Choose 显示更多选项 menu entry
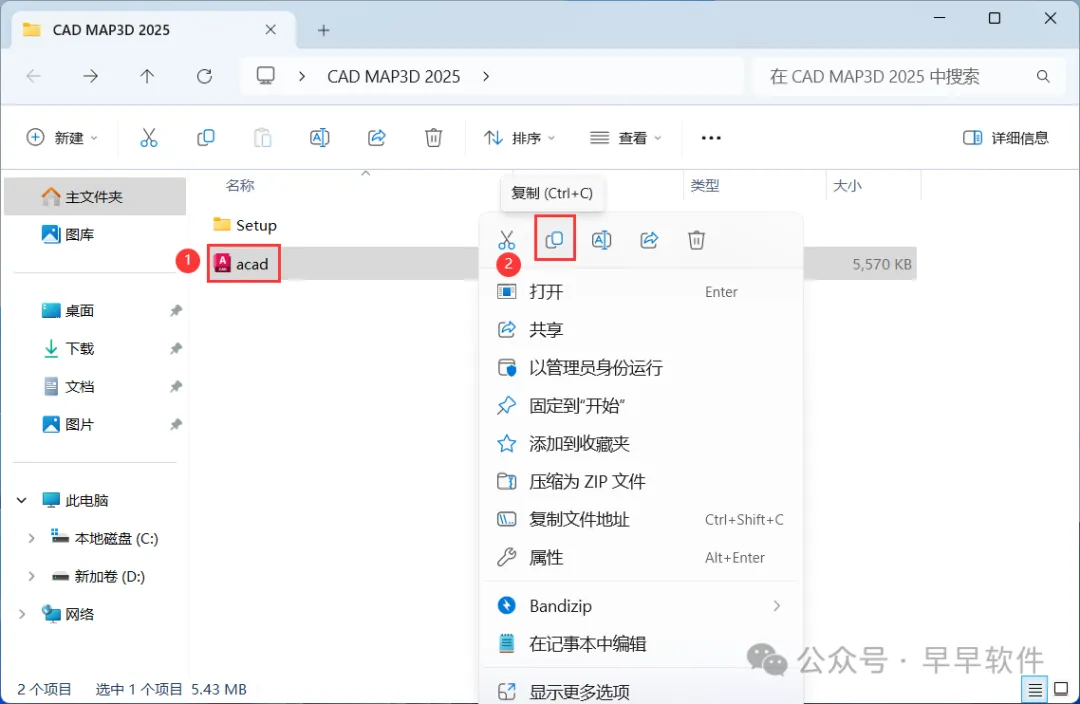 pos(641,690)
